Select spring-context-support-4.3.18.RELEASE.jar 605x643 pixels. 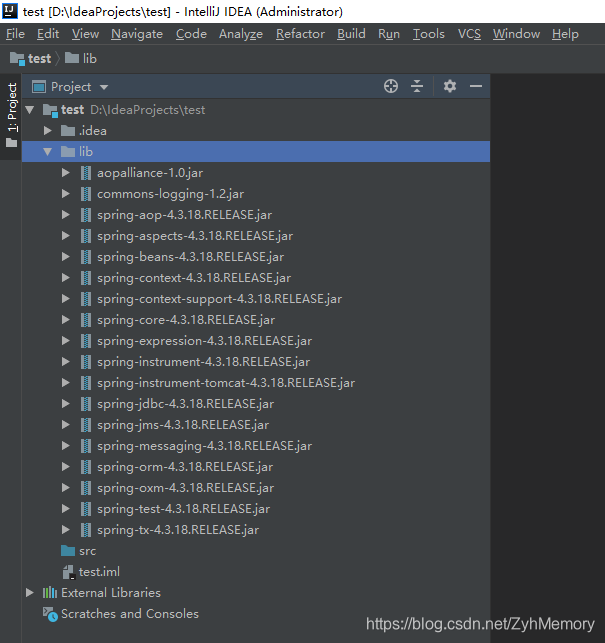219,299
